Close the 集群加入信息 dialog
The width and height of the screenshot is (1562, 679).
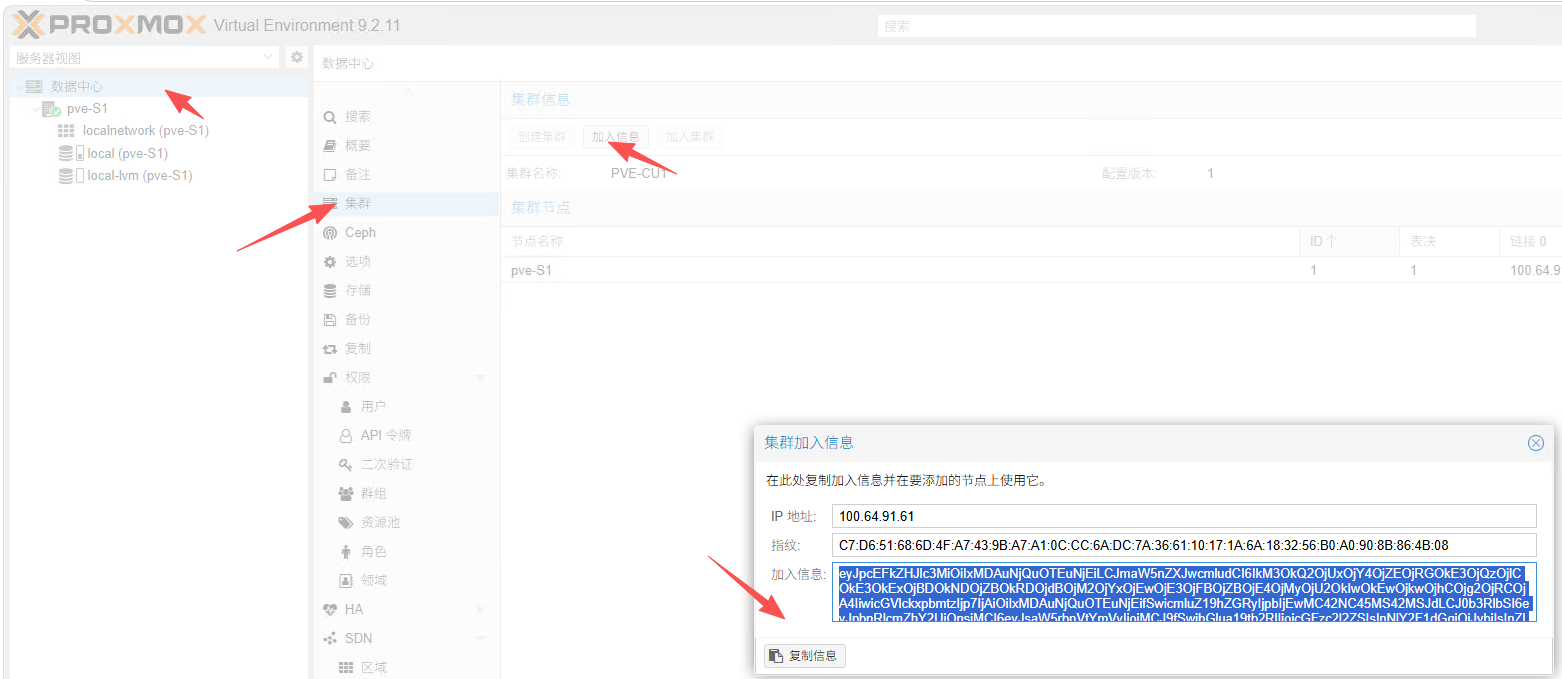1536,443
